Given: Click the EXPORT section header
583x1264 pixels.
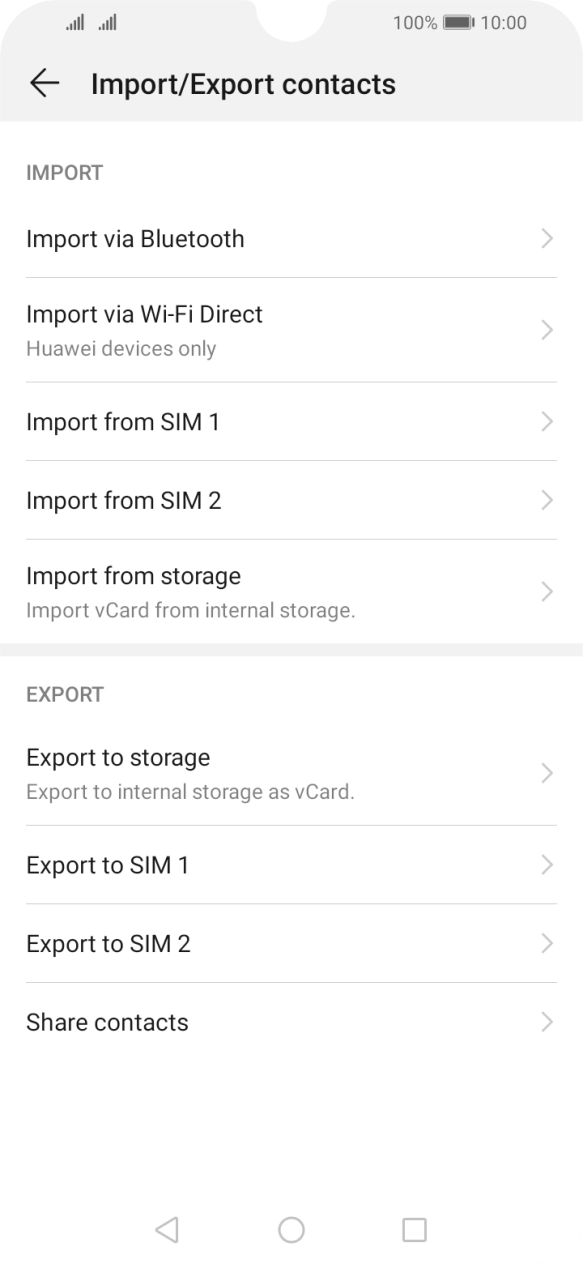Looking at the screenshot, I should pos(64,694).
